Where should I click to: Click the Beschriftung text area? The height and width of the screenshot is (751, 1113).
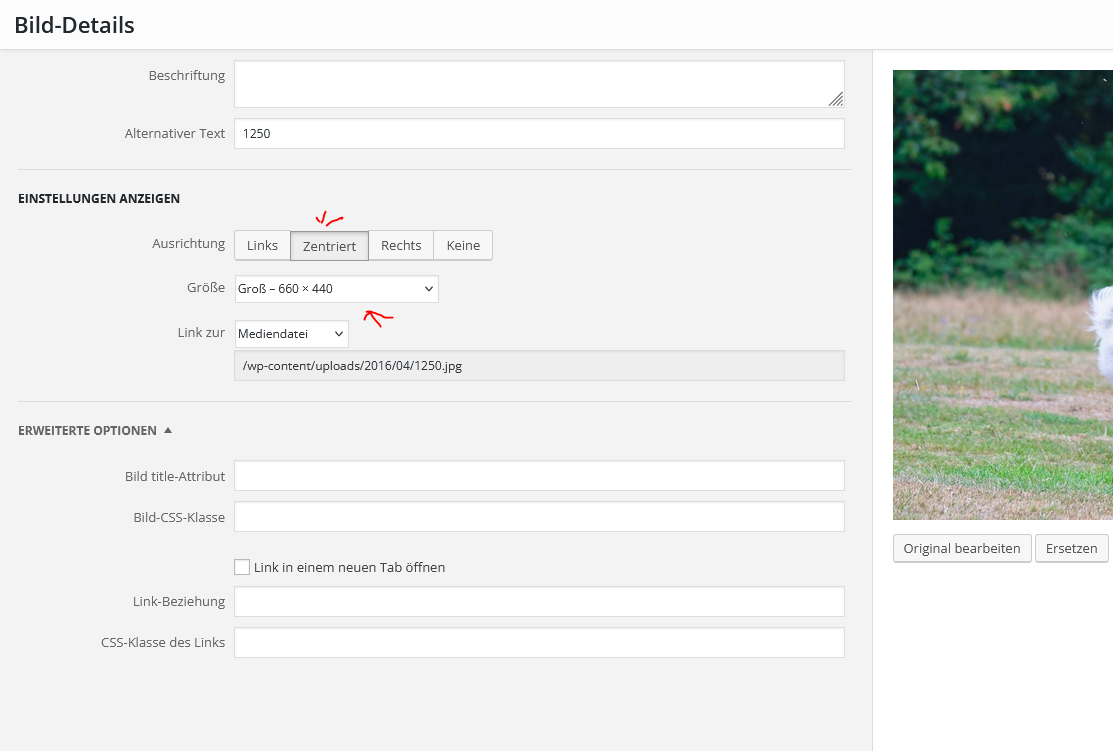coord(539,84)
